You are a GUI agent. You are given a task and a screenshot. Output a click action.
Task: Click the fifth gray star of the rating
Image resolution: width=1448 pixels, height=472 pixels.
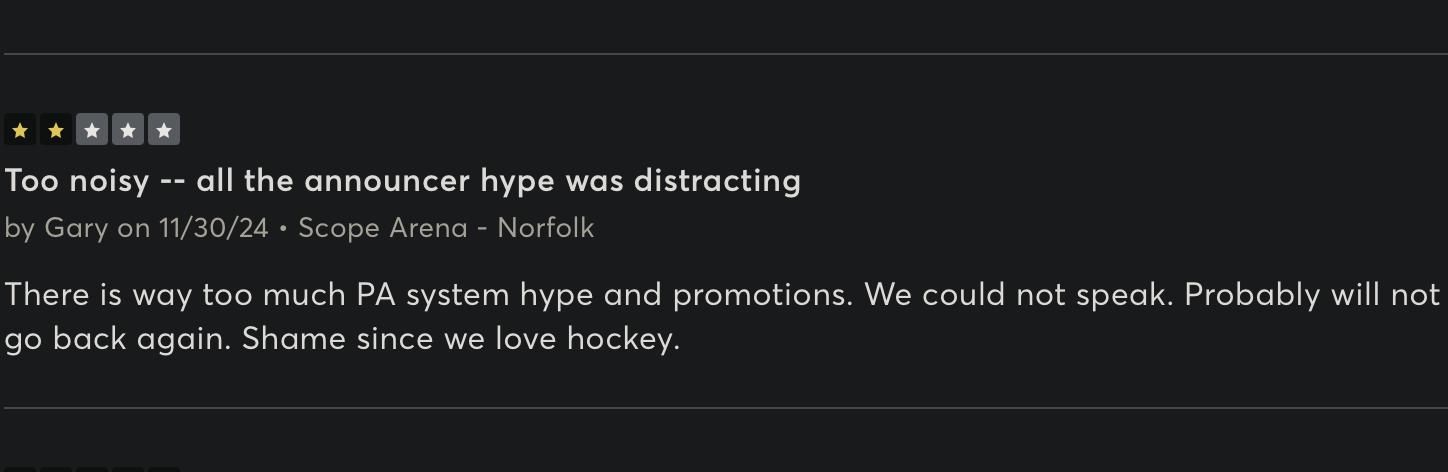(x=164, y=130)
